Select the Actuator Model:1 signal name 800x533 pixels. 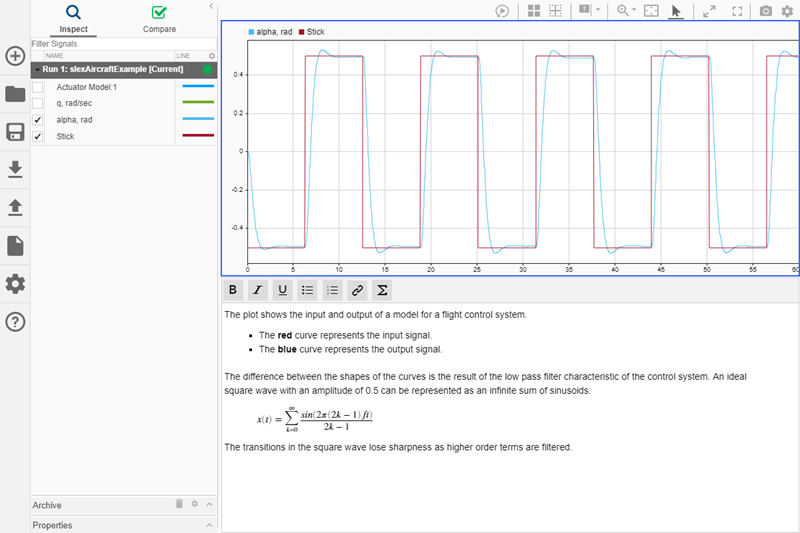87,87
